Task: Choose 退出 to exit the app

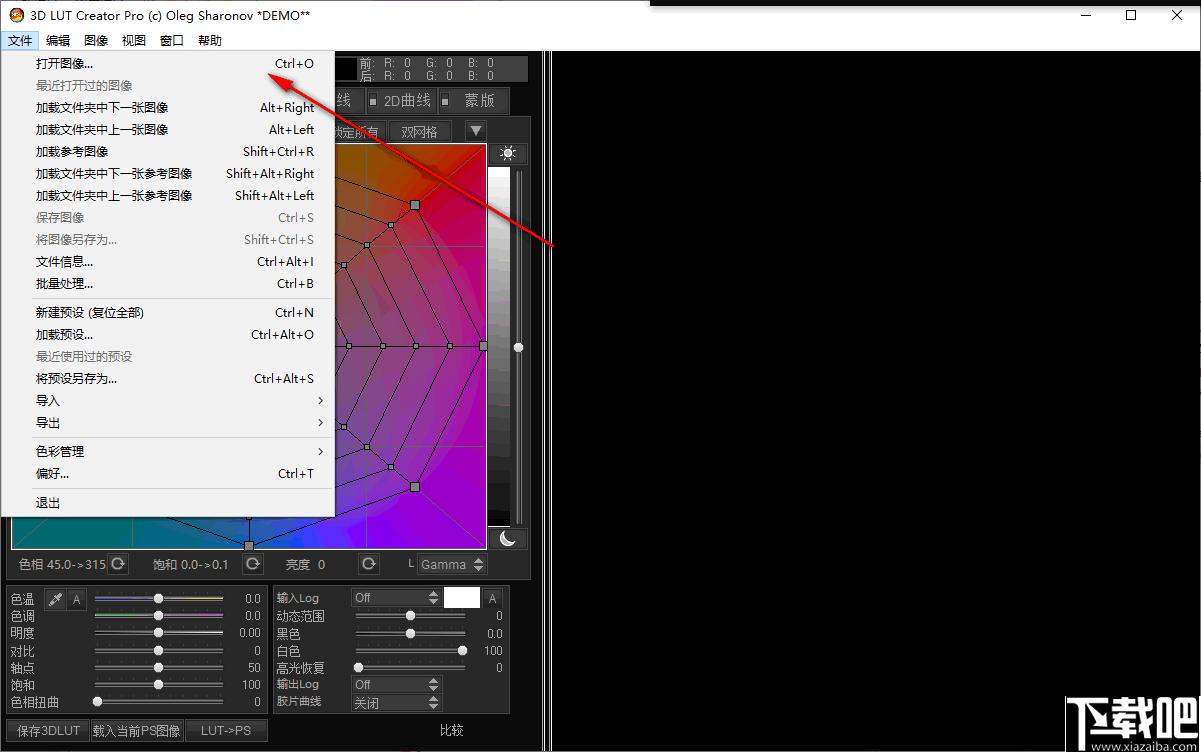Action: (x=168, y=502)
